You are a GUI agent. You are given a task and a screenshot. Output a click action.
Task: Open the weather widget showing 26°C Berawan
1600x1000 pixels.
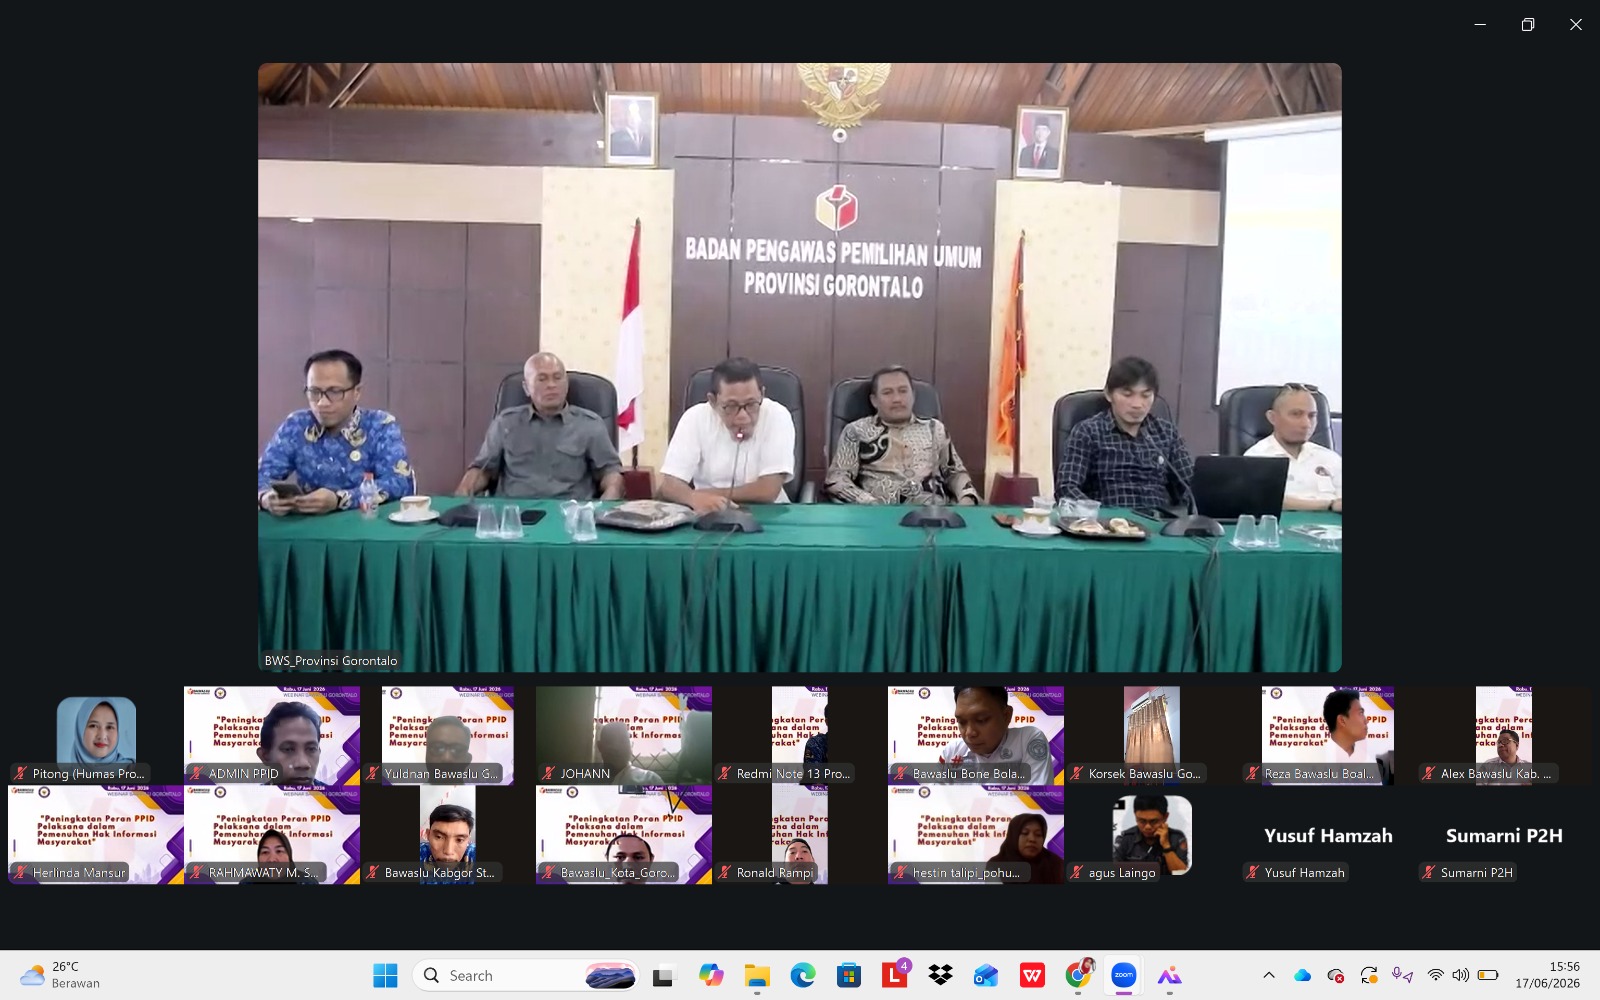(x=60, y=975)
